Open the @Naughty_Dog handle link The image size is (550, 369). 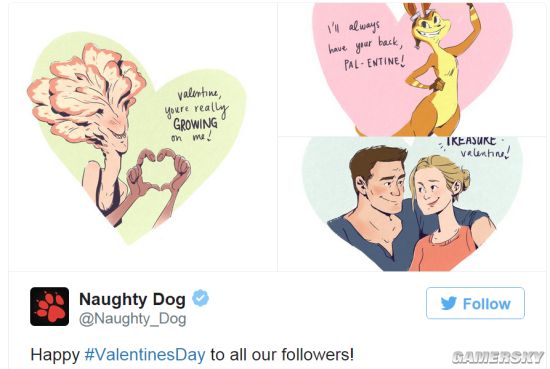tap(133, 319)
